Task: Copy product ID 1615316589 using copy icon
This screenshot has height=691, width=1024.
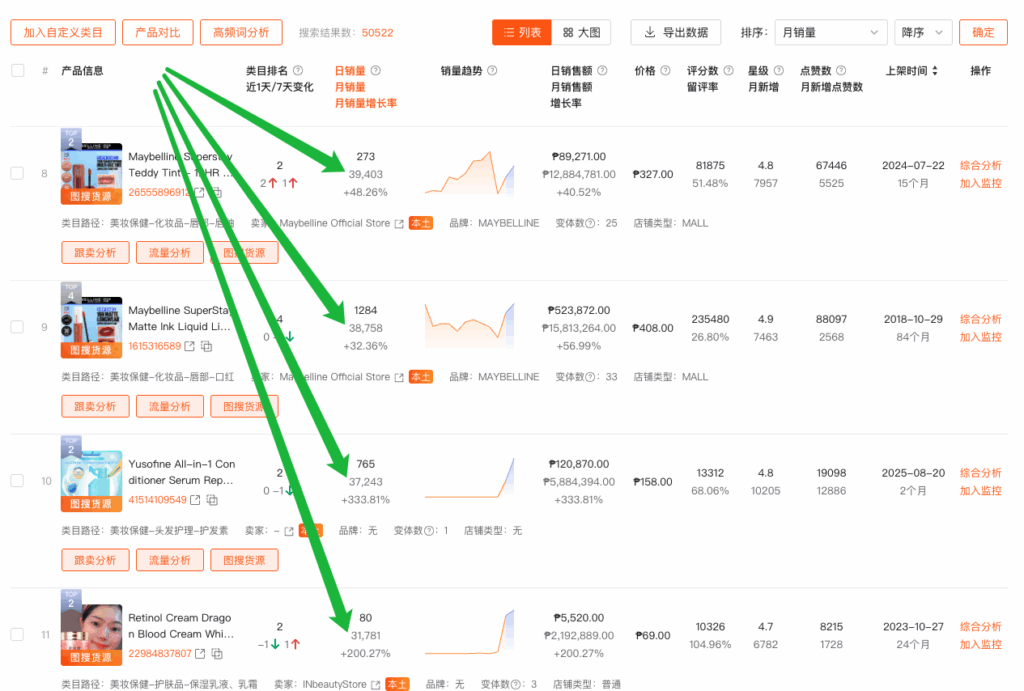Action: (x=207, y=346)
